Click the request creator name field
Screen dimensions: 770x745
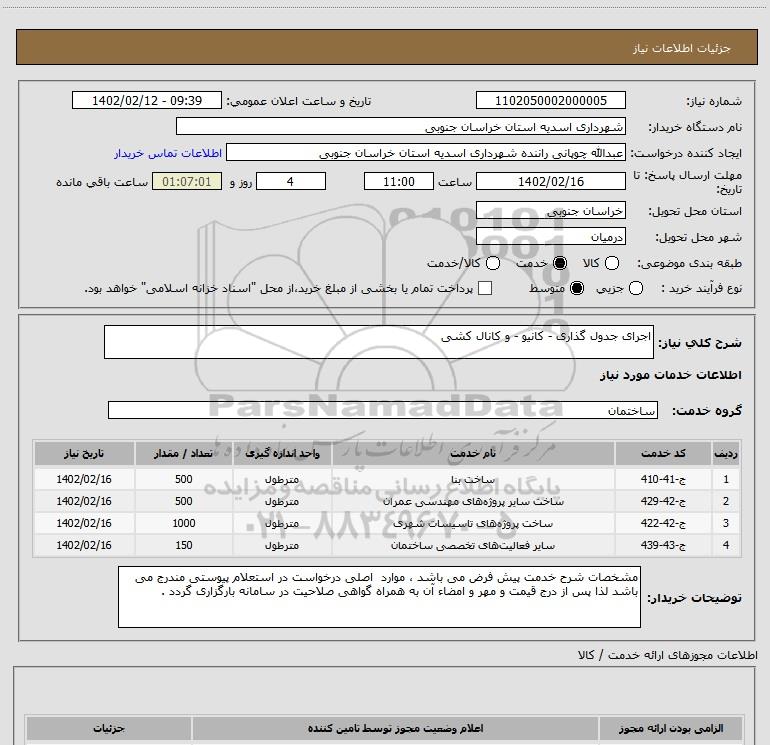[426, 153]
